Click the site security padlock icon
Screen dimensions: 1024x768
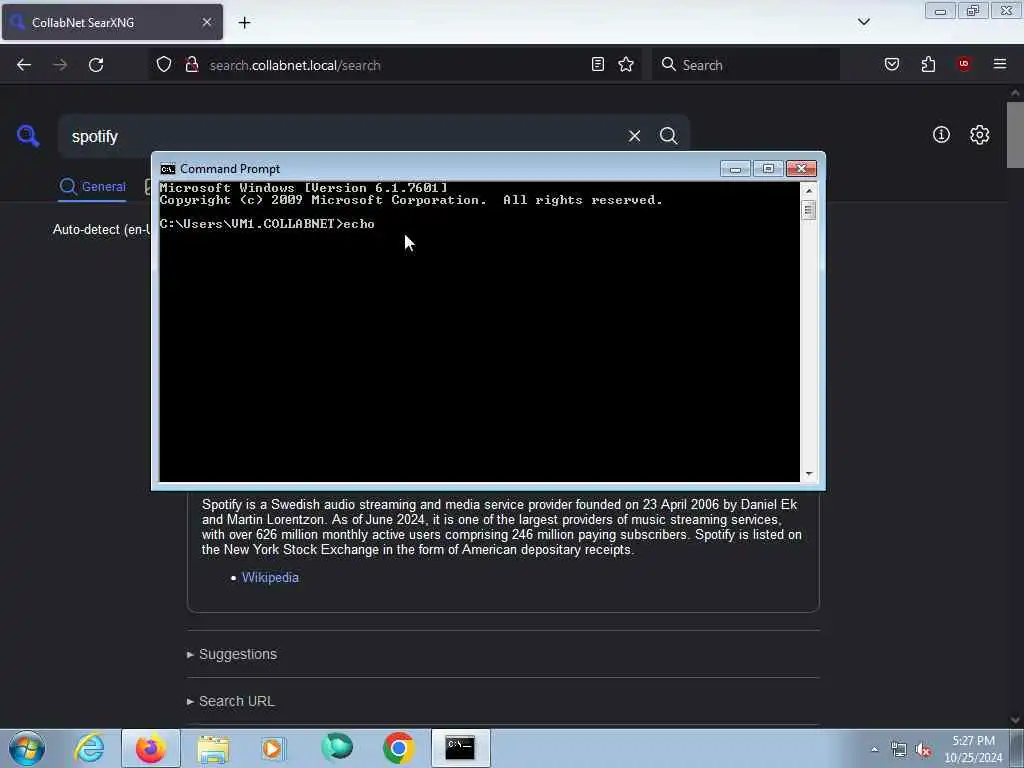(x=191, y=64)
